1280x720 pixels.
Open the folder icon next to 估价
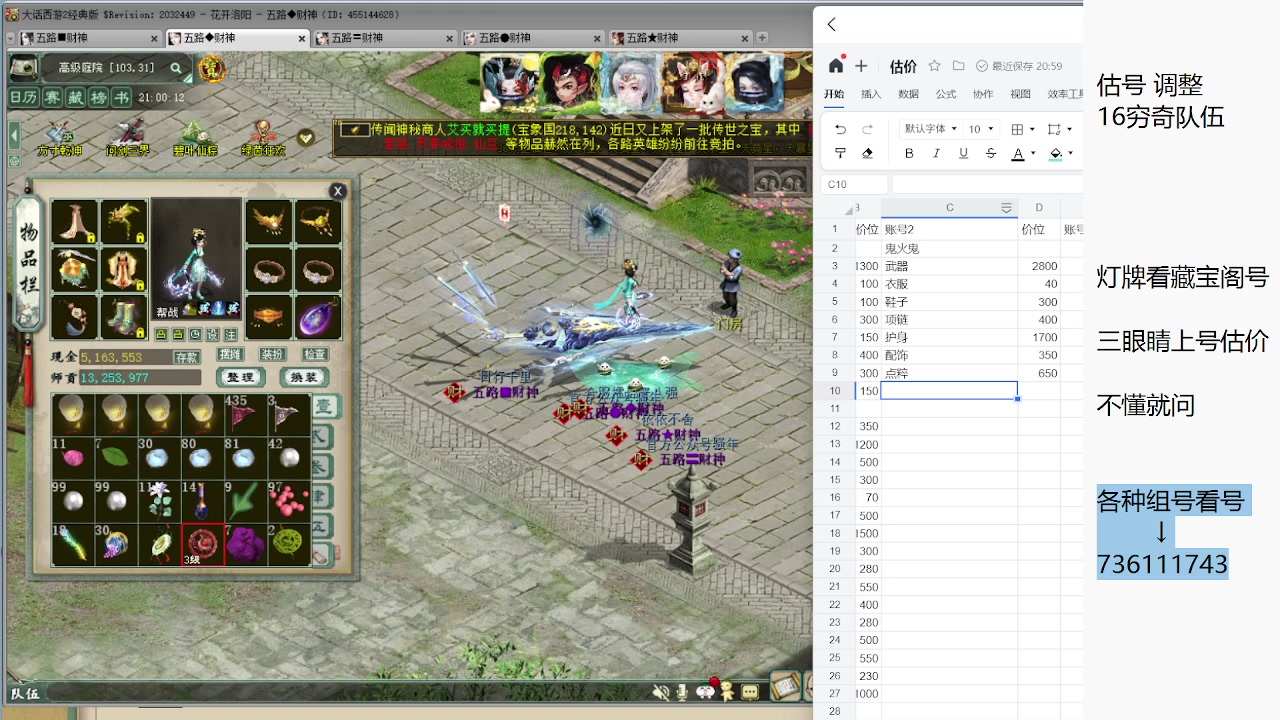(958, 66)
